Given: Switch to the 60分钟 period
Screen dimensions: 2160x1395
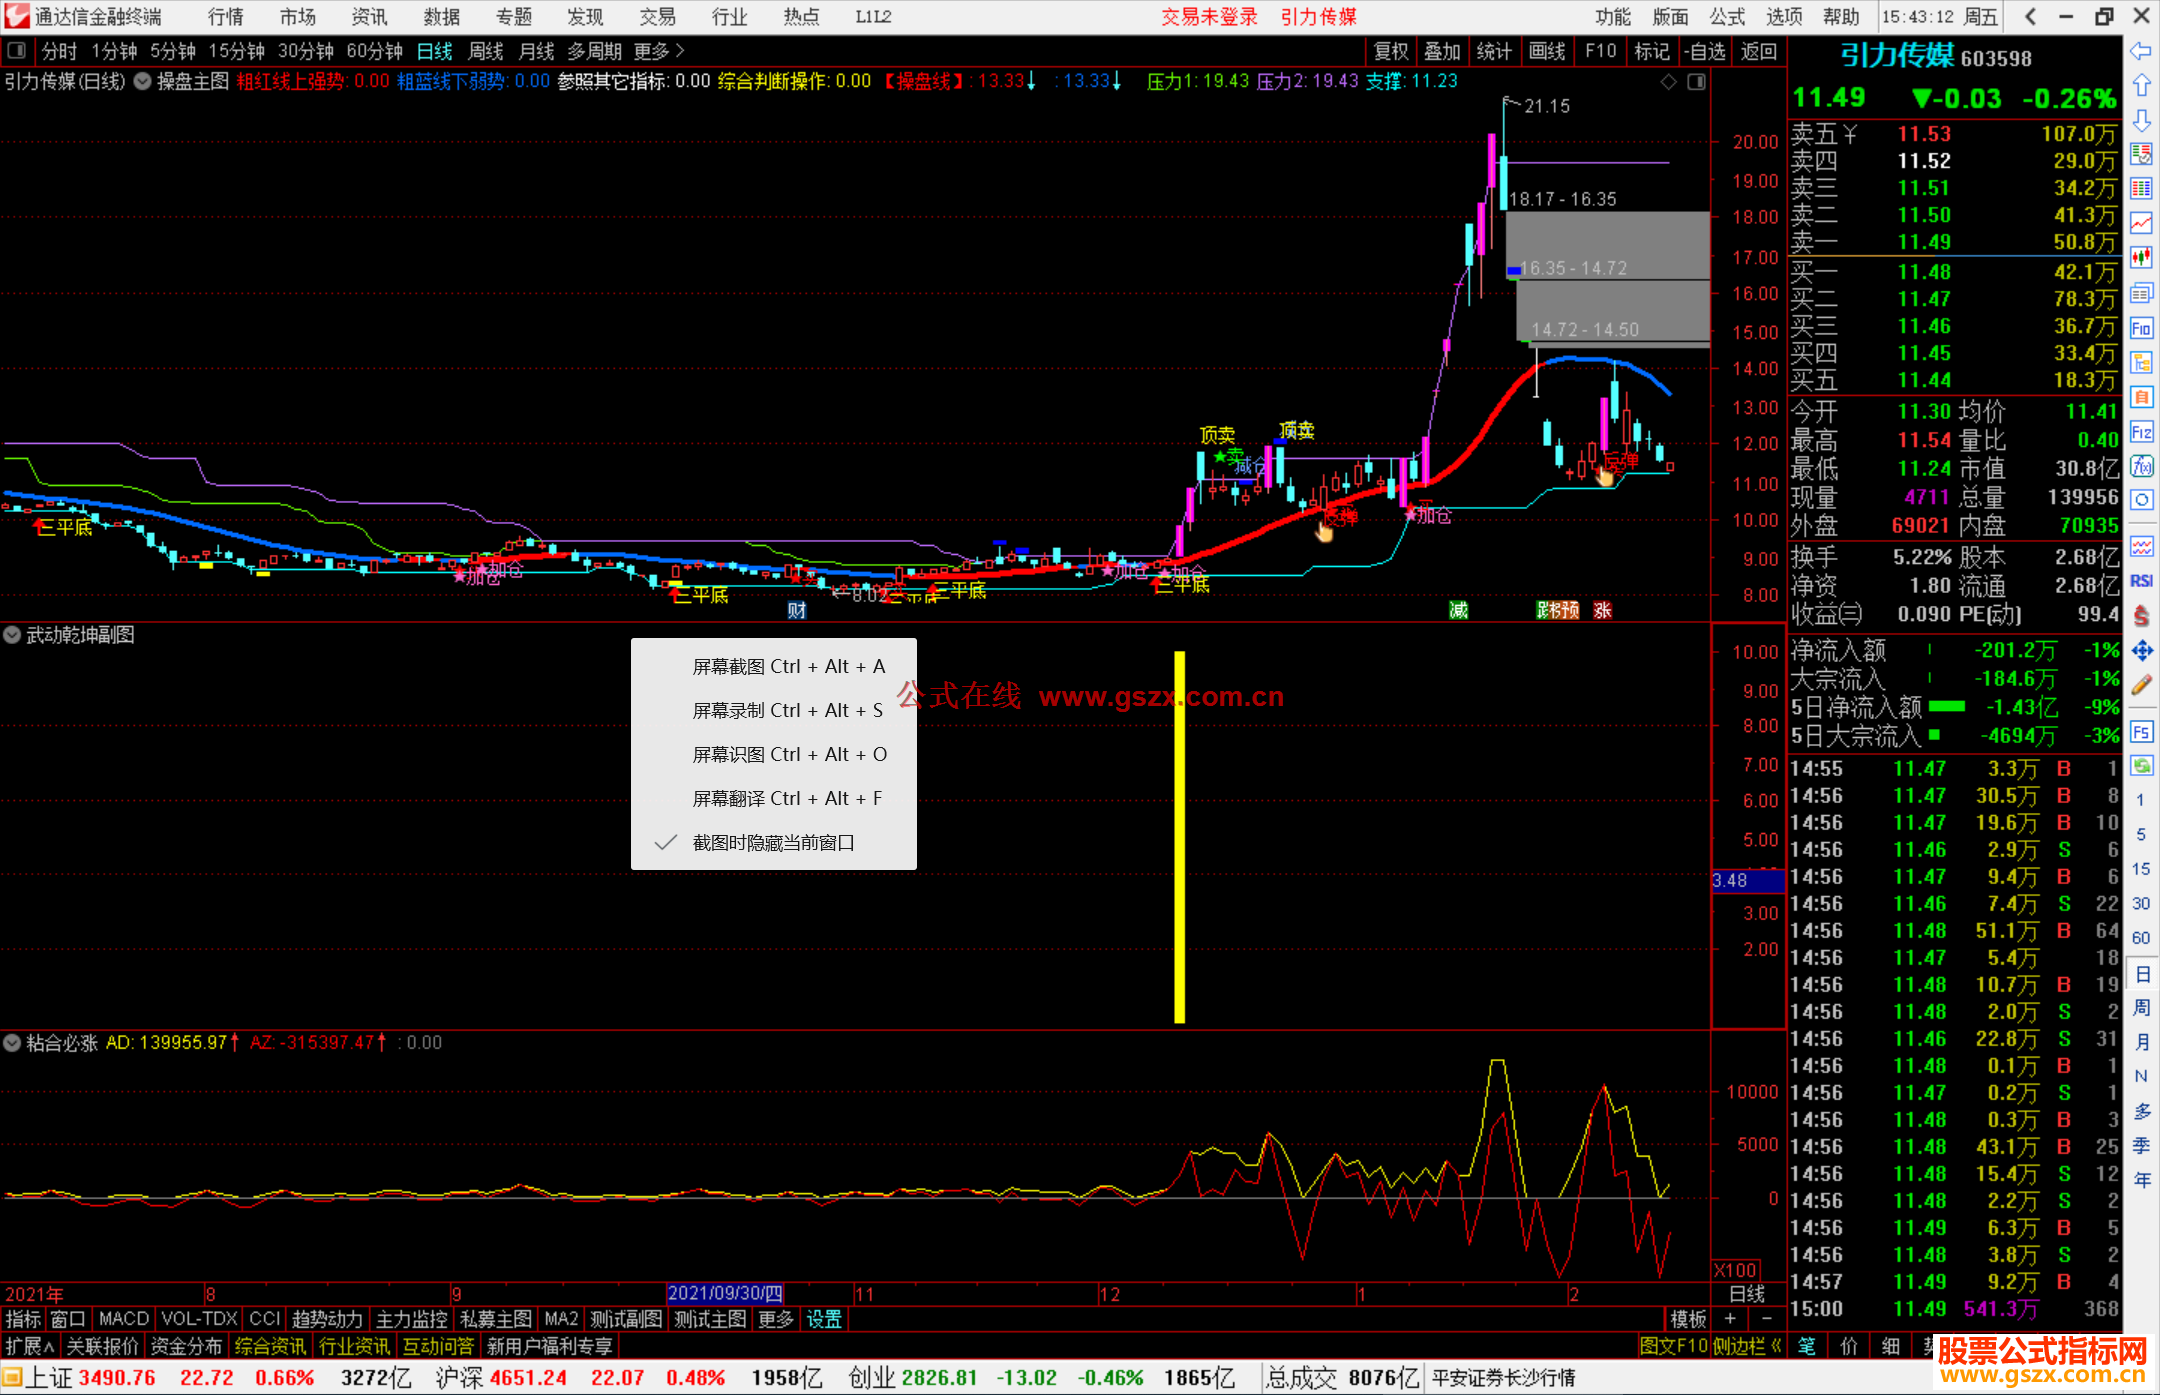Looking at the screenshot, I should click(374, 51).
